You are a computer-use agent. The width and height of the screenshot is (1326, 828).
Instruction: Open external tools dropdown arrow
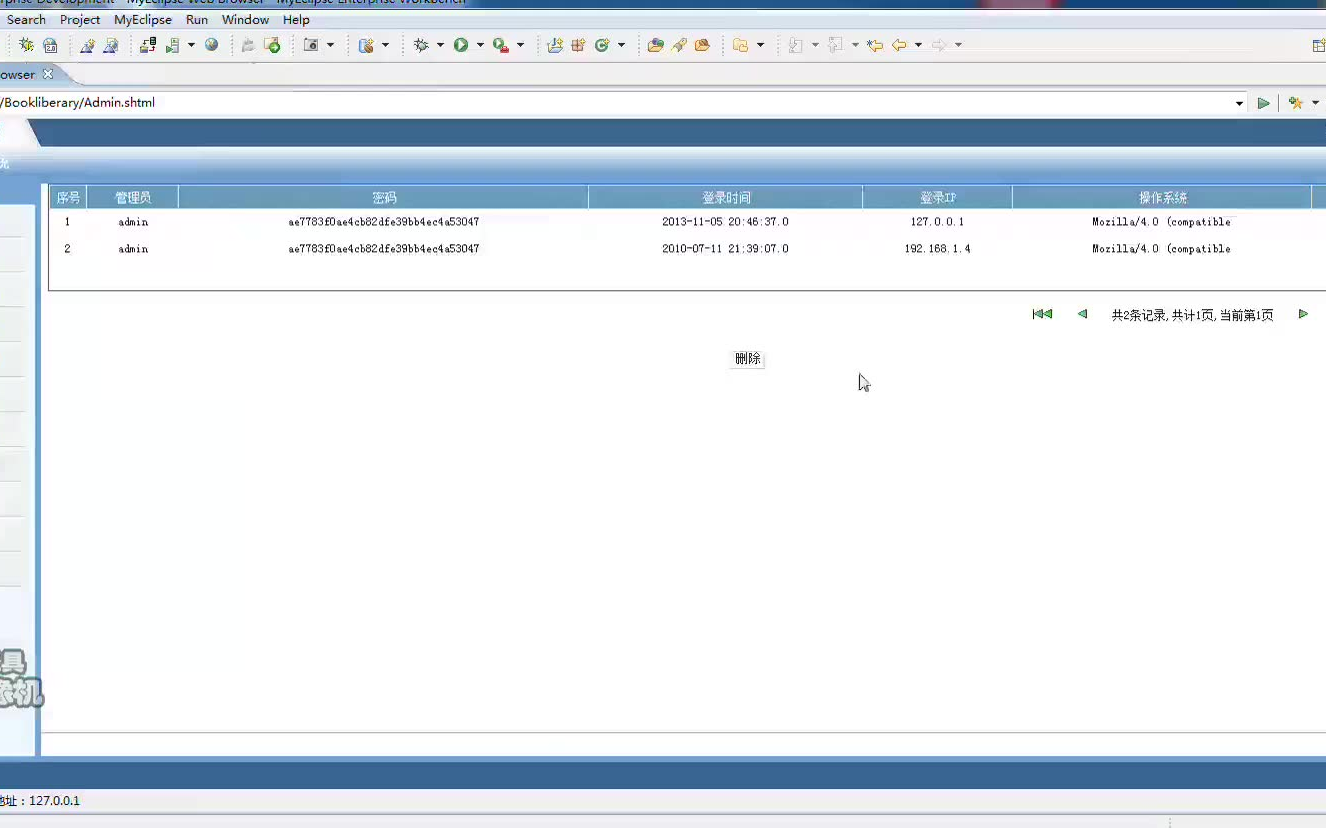[x=520, y=45]
